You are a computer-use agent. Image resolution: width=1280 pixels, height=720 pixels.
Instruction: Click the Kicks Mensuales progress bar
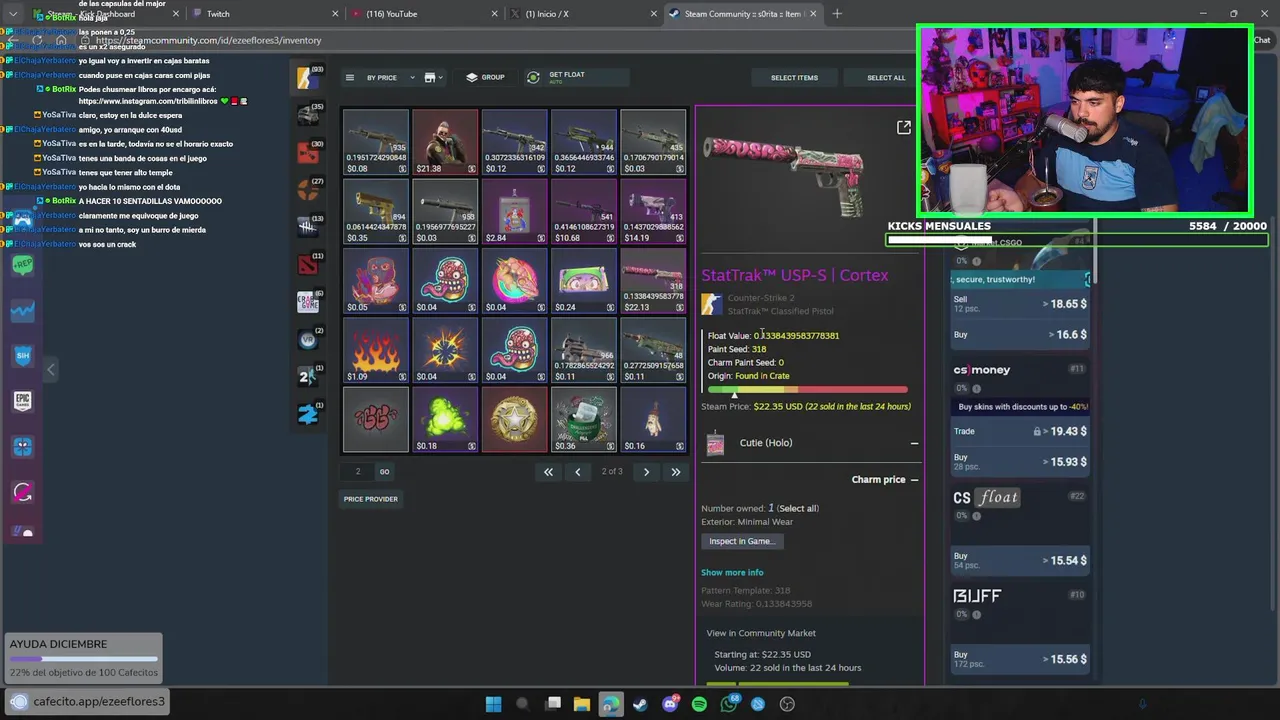1077,240
